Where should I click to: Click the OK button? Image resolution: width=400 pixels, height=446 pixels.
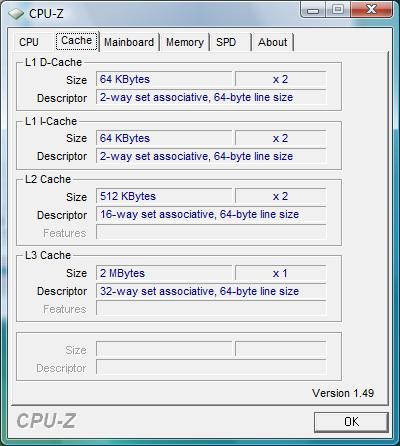351,422
